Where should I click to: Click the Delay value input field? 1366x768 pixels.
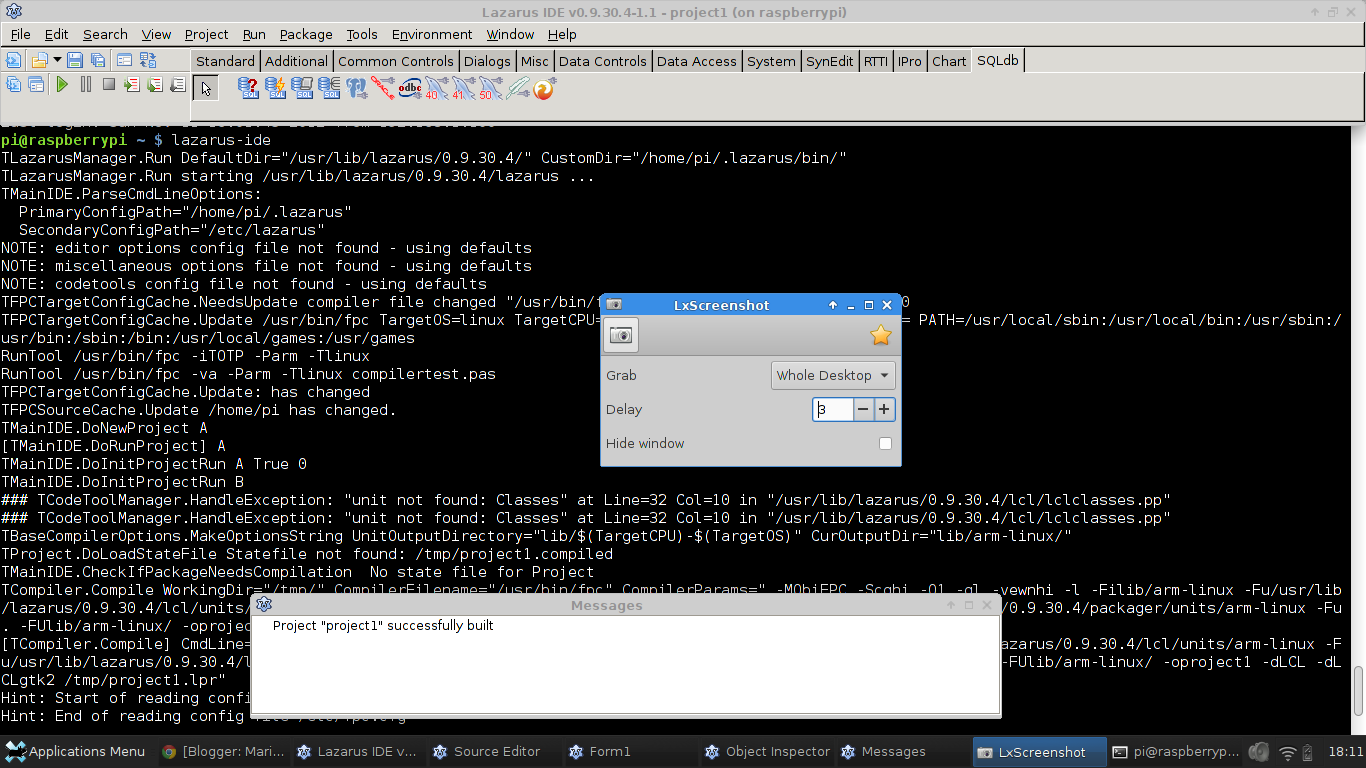(833, 409)
